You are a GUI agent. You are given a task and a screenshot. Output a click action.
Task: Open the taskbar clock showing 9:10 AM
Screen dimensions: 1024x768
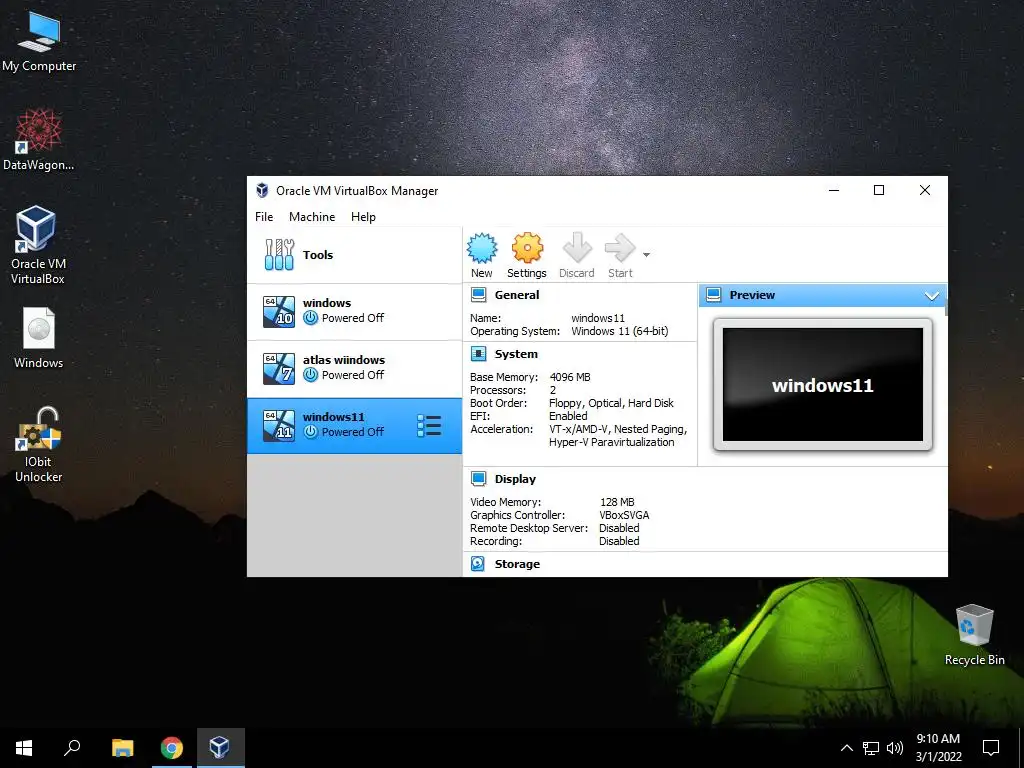938,748
